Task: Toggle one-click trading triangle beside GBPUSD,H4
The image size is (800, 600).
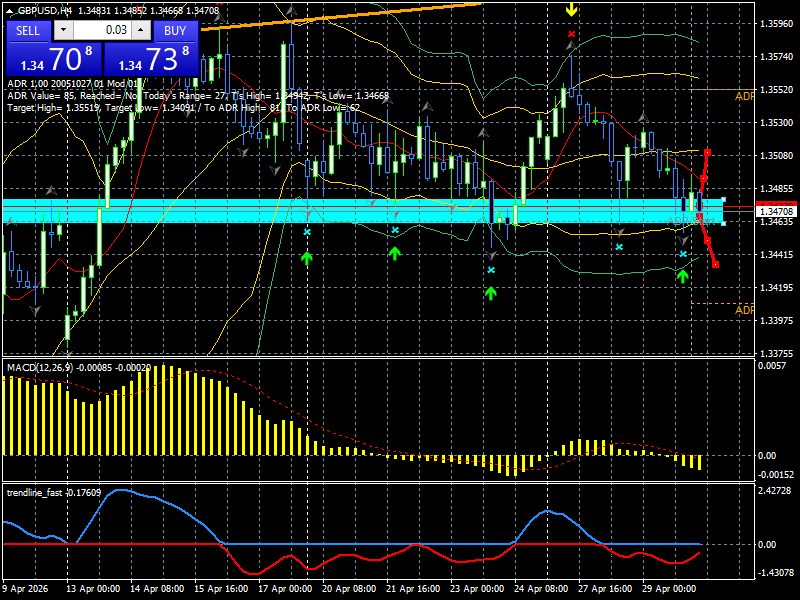Action: click(x=11, y=10)
